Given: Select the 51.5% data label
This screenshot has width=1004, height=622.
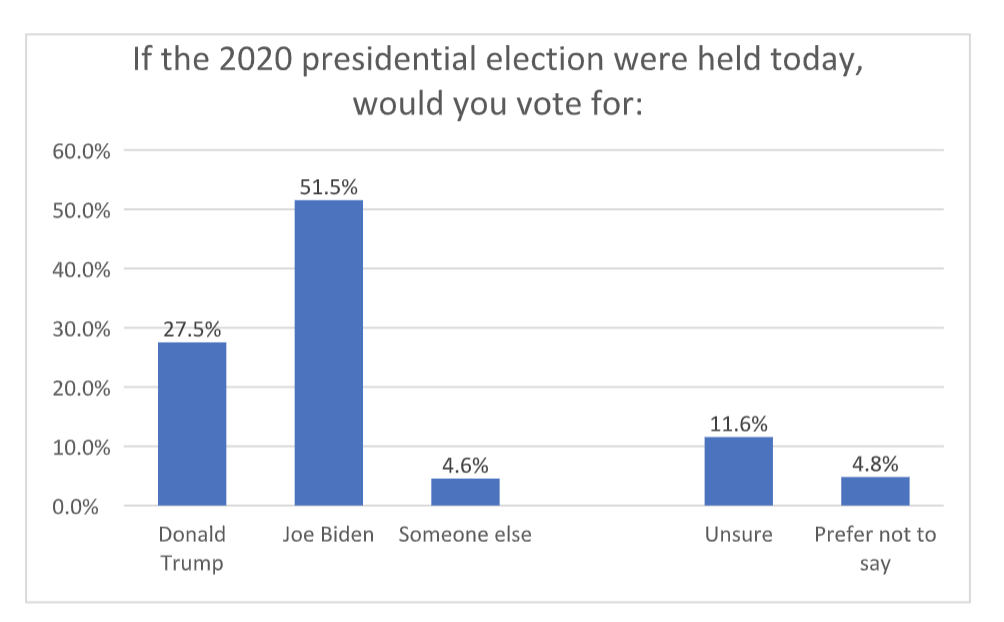Looking at the screenshot, I should click(x=328, y=187).
